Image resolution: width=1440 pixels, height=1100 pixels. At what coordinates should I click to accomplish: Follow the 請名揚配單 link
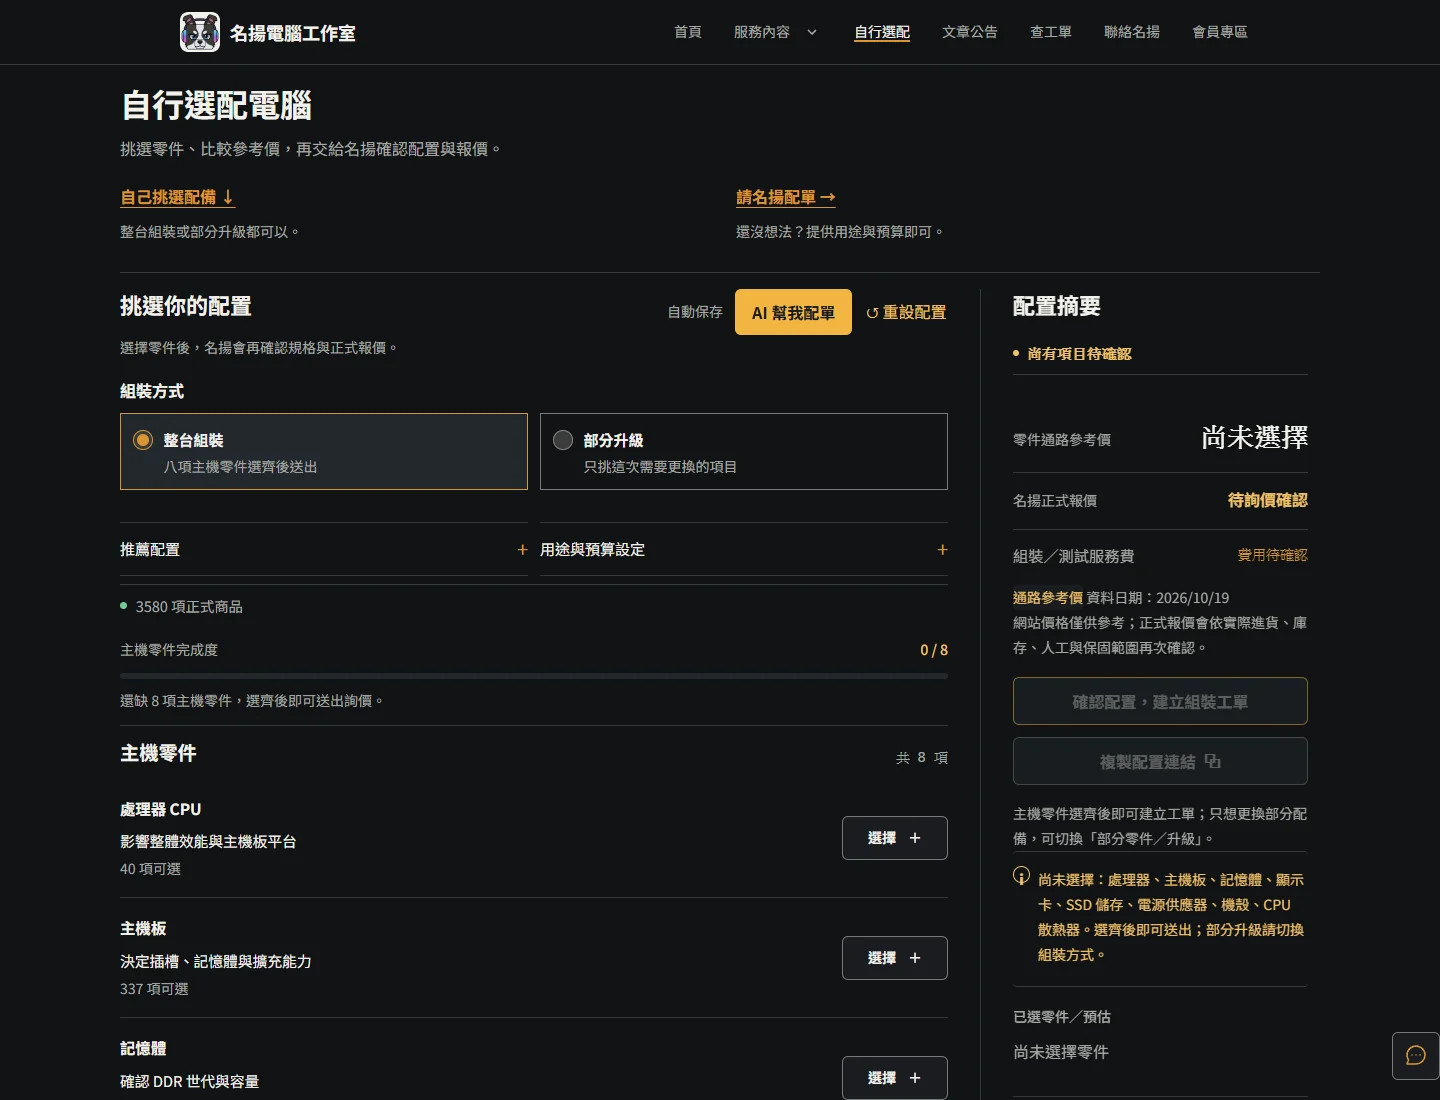[786, 197]
